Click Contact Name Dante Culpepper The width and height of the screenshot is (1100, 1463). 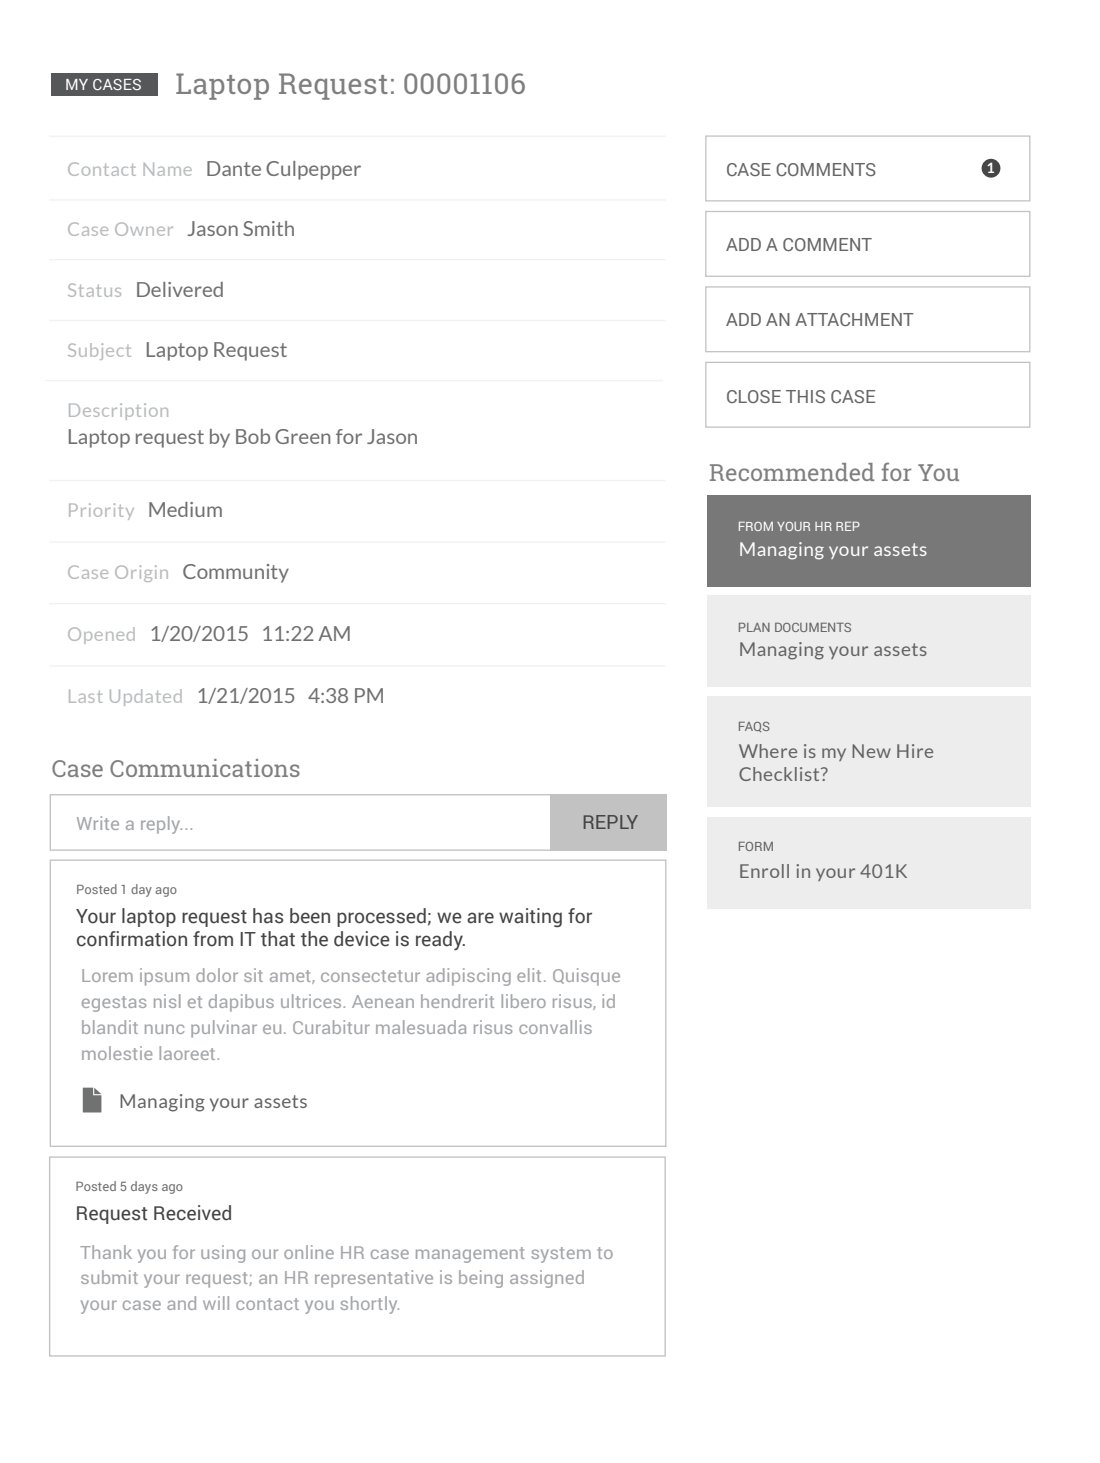283,169
